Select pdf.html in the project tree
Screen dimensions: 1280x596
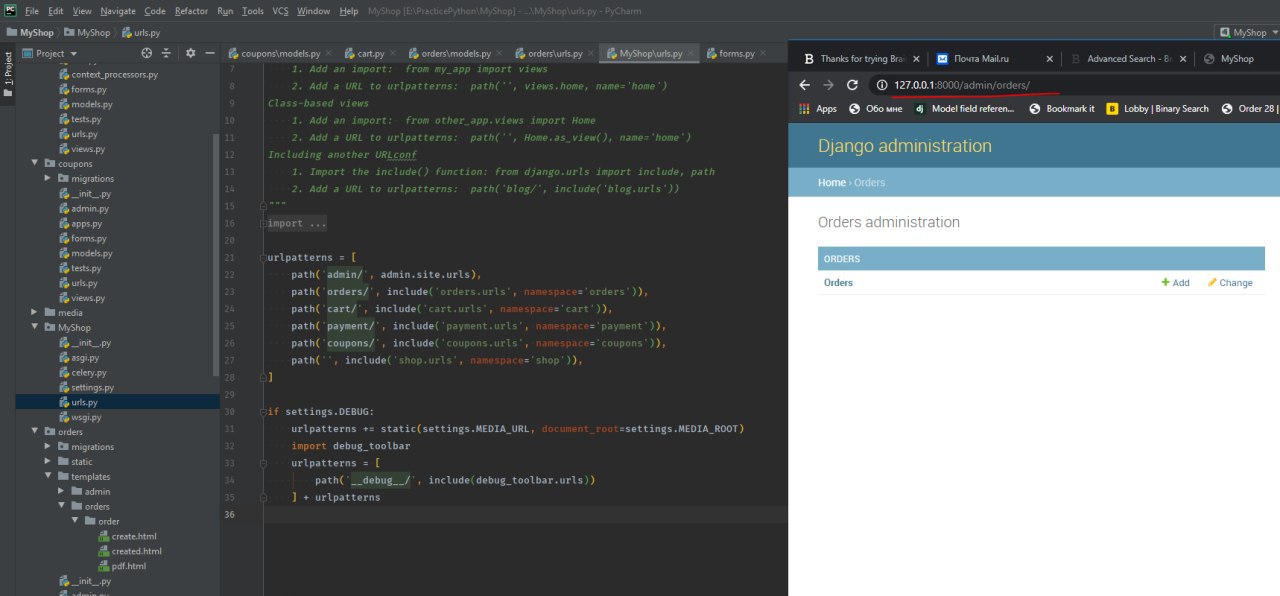128,566
